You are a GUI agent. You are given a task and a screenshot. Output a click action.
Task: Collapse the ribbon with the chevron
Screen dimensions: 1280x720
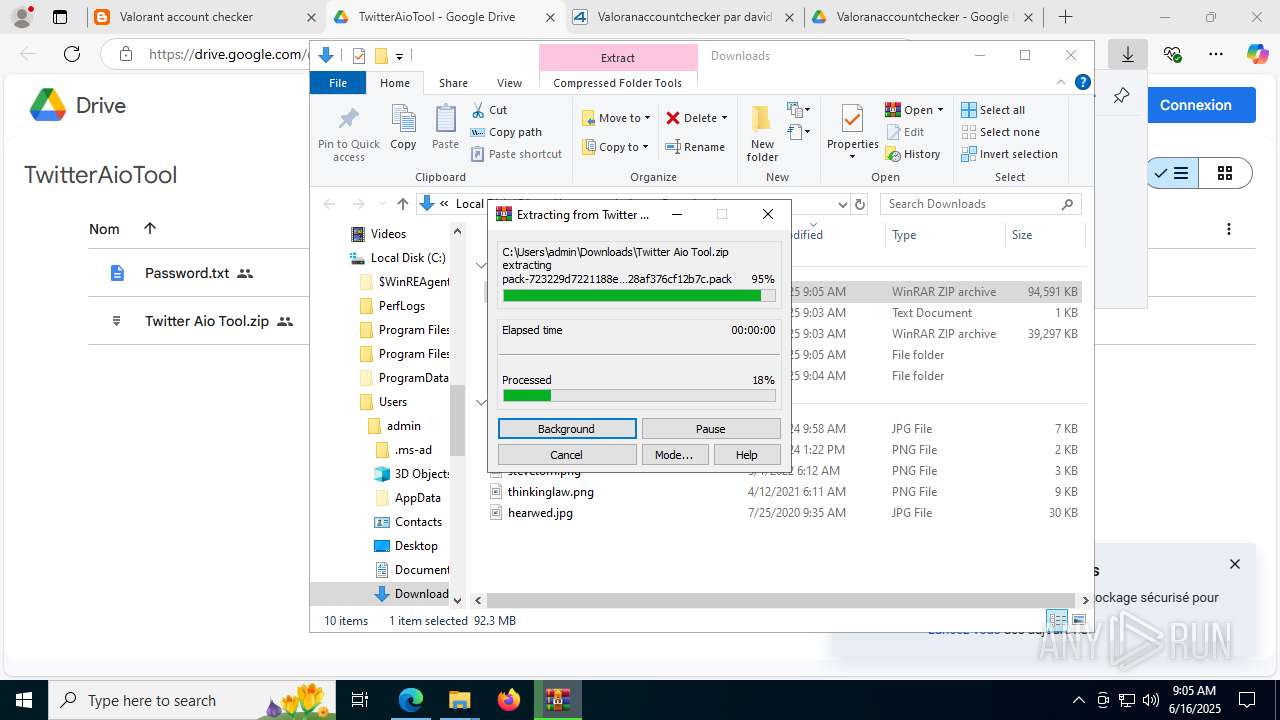1061,83
